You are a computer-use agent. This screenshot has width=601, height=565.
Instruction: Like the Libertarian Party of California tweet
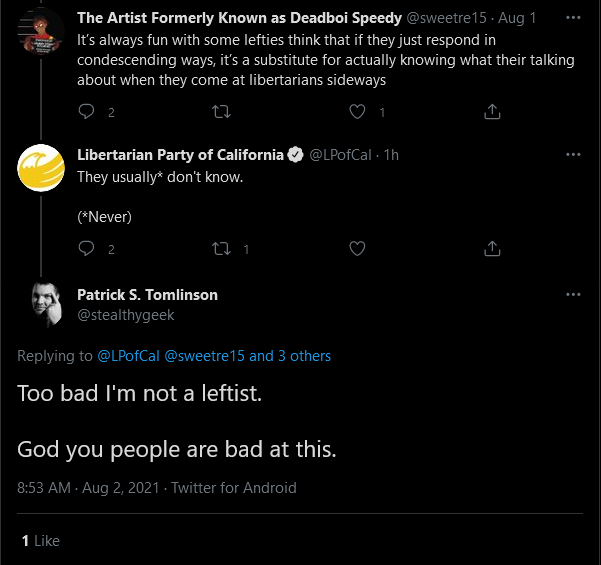tap(357, 248)
